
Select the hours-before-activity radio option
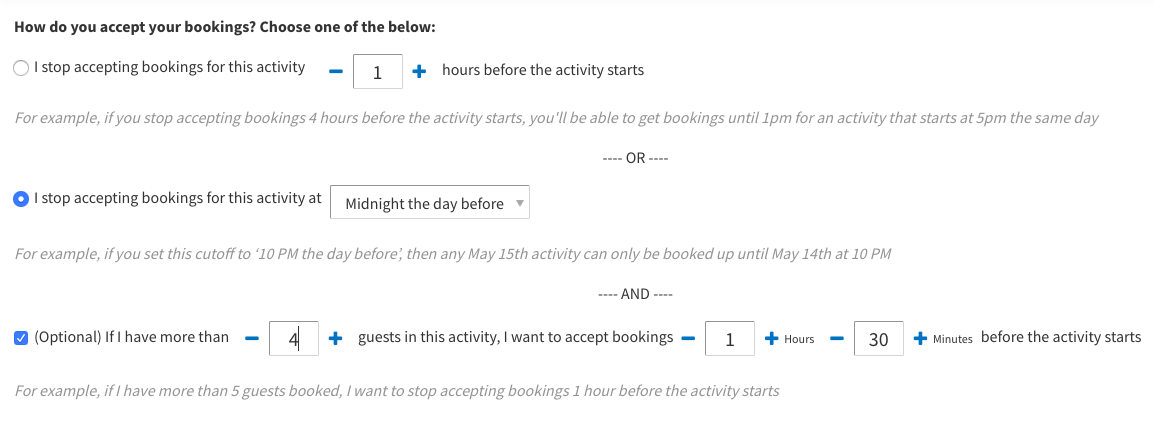[21, 69]
